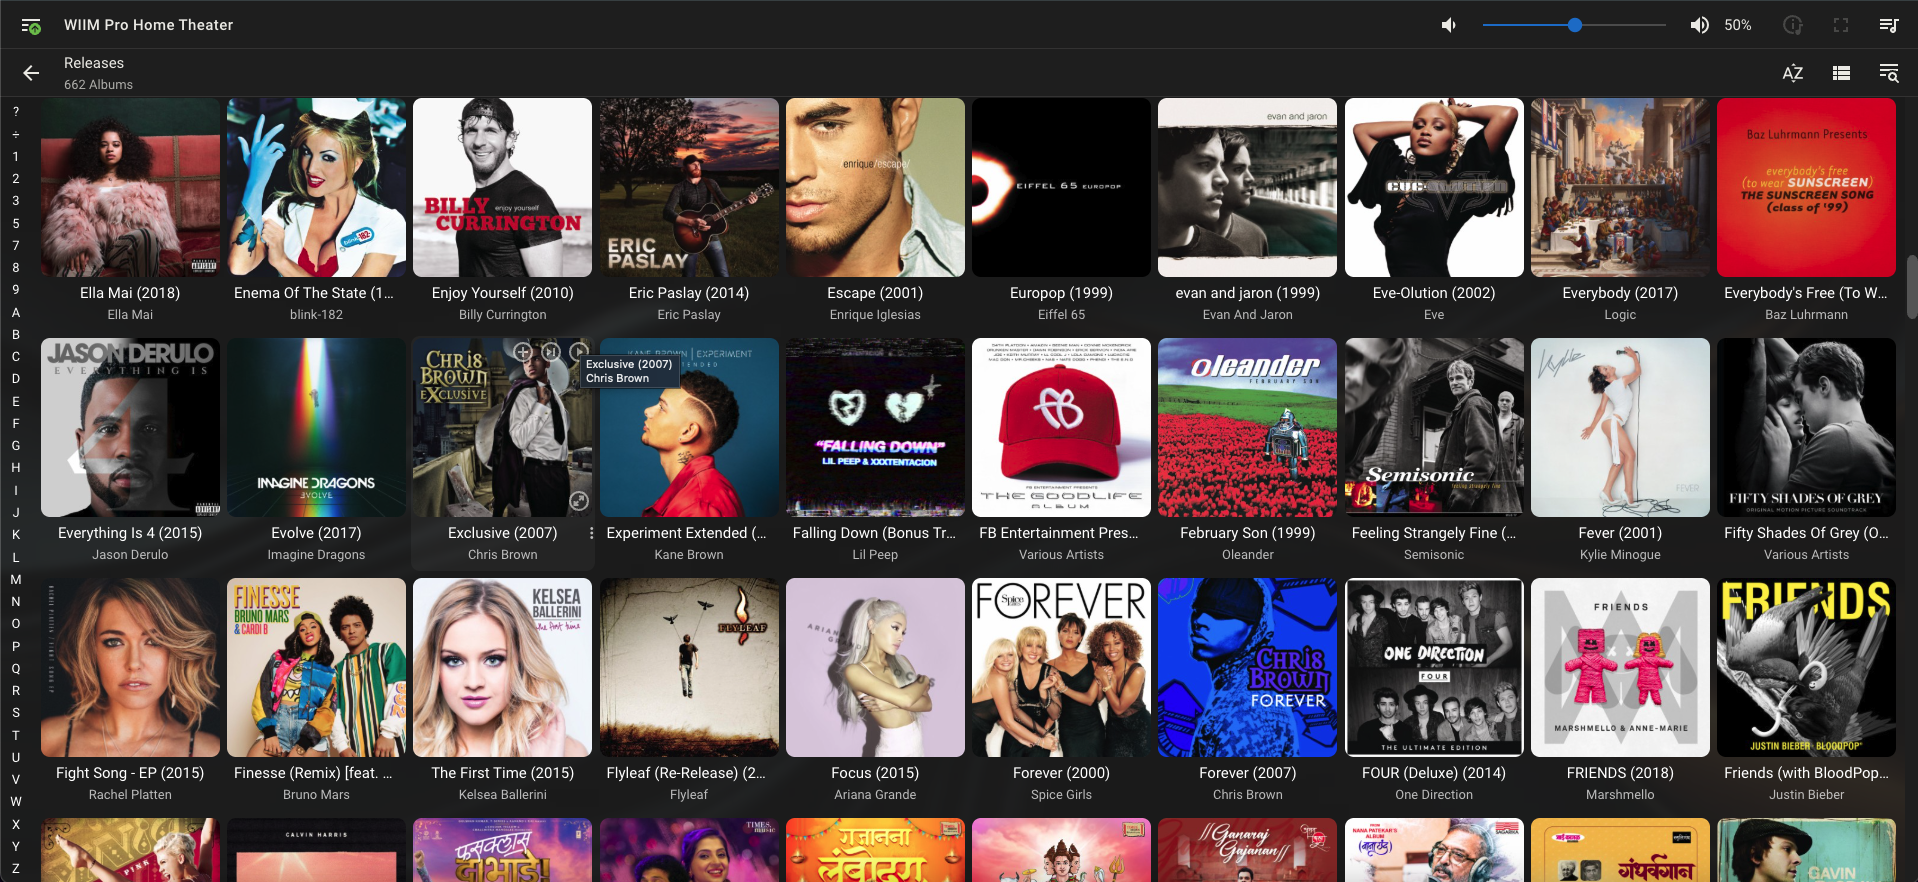Click the volume down speaker icon
This screenshot has width=1918, height=882.
(1448, 25)
